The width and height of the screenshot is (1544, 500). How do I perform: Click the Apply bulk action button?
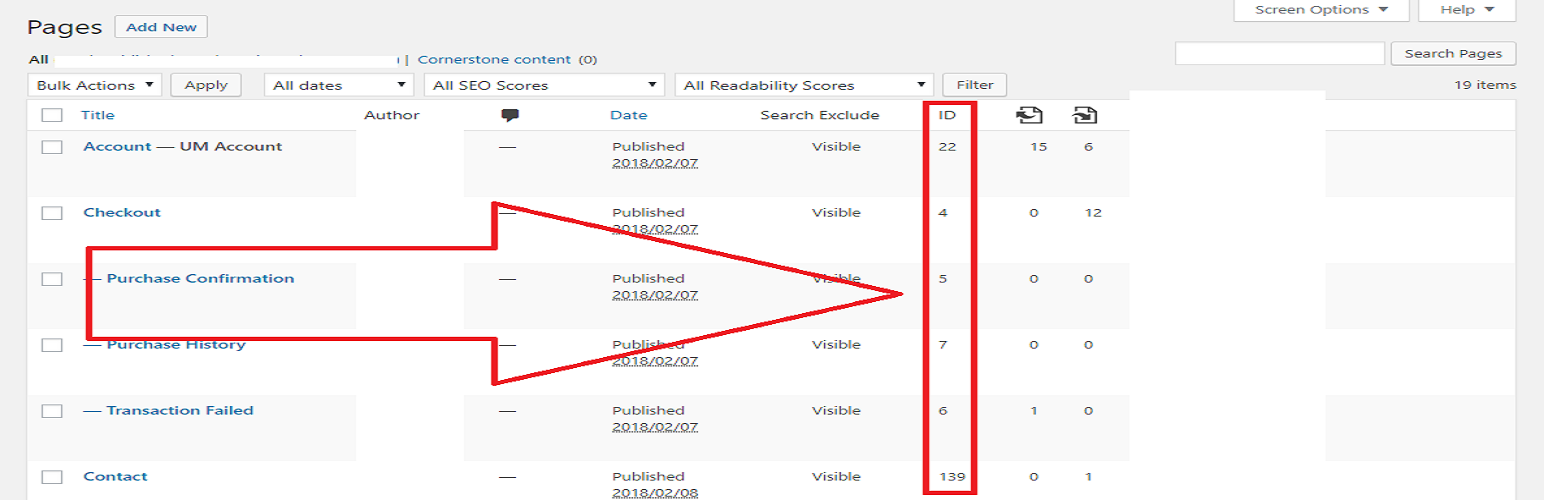tap(206, 85)
